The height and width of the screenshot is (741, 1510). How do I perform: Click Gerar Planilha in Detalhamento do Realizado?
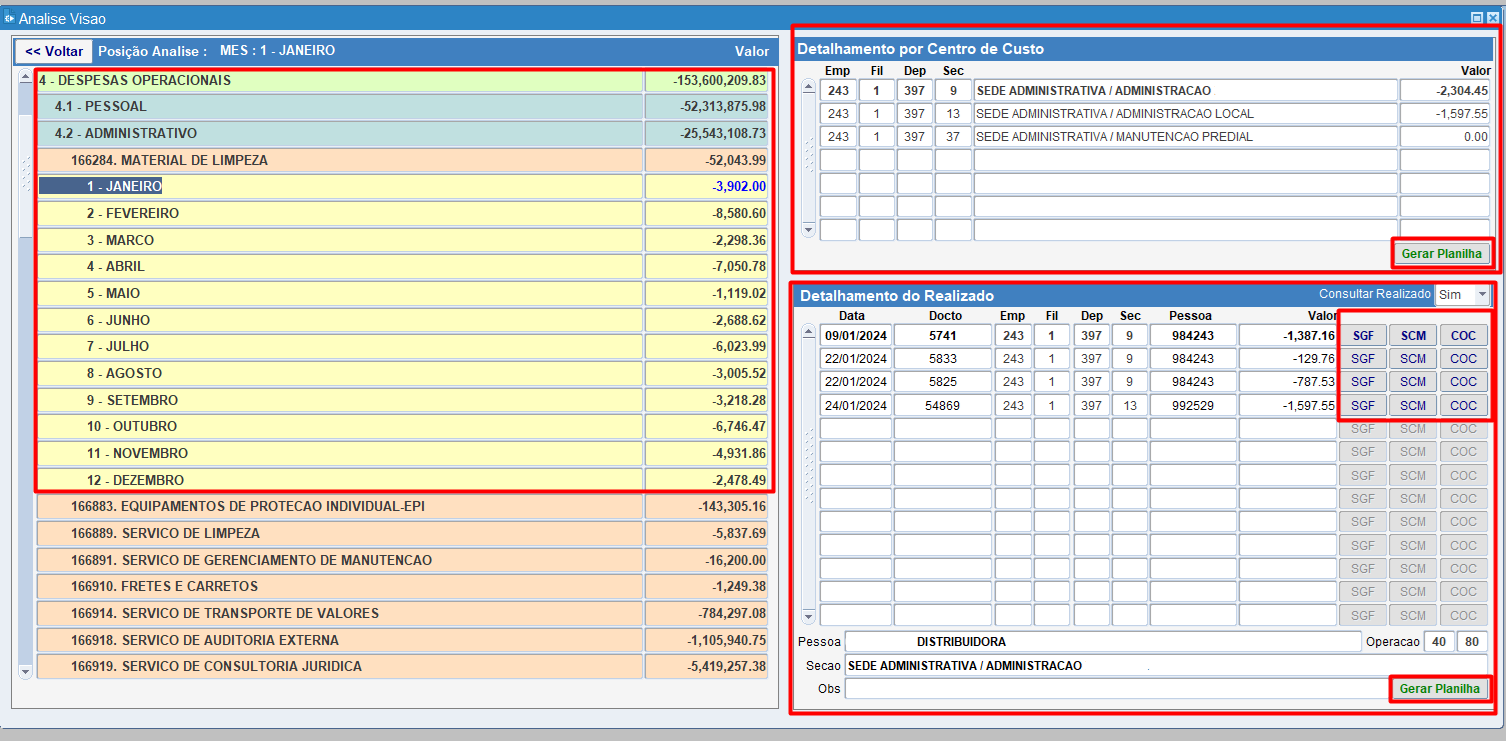tap(1439, 689)
